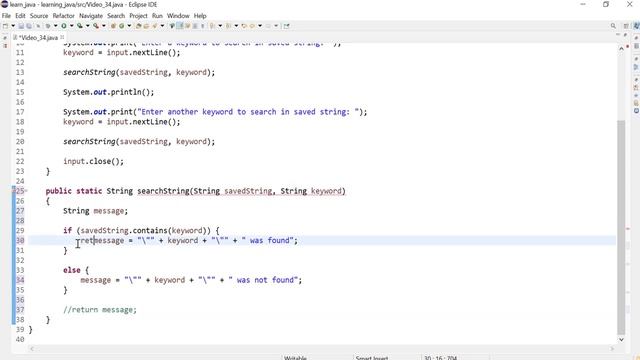This screenshot has height=360, width=640.
Task: Click the External Tools toolbar icon
Action: [95, 26]
